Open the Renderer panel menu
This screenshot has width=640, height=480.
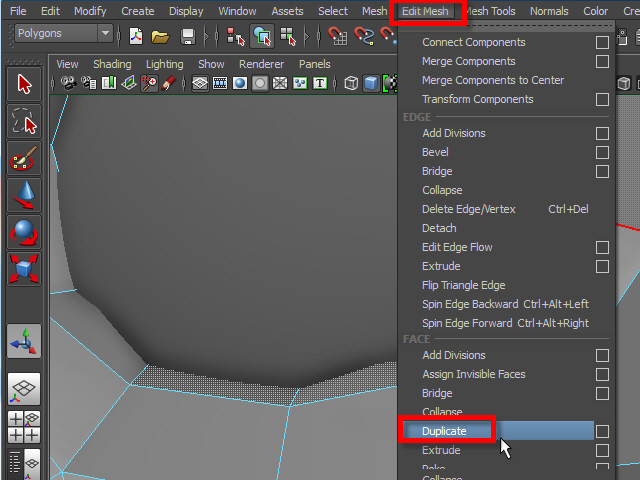pos(261,64)
